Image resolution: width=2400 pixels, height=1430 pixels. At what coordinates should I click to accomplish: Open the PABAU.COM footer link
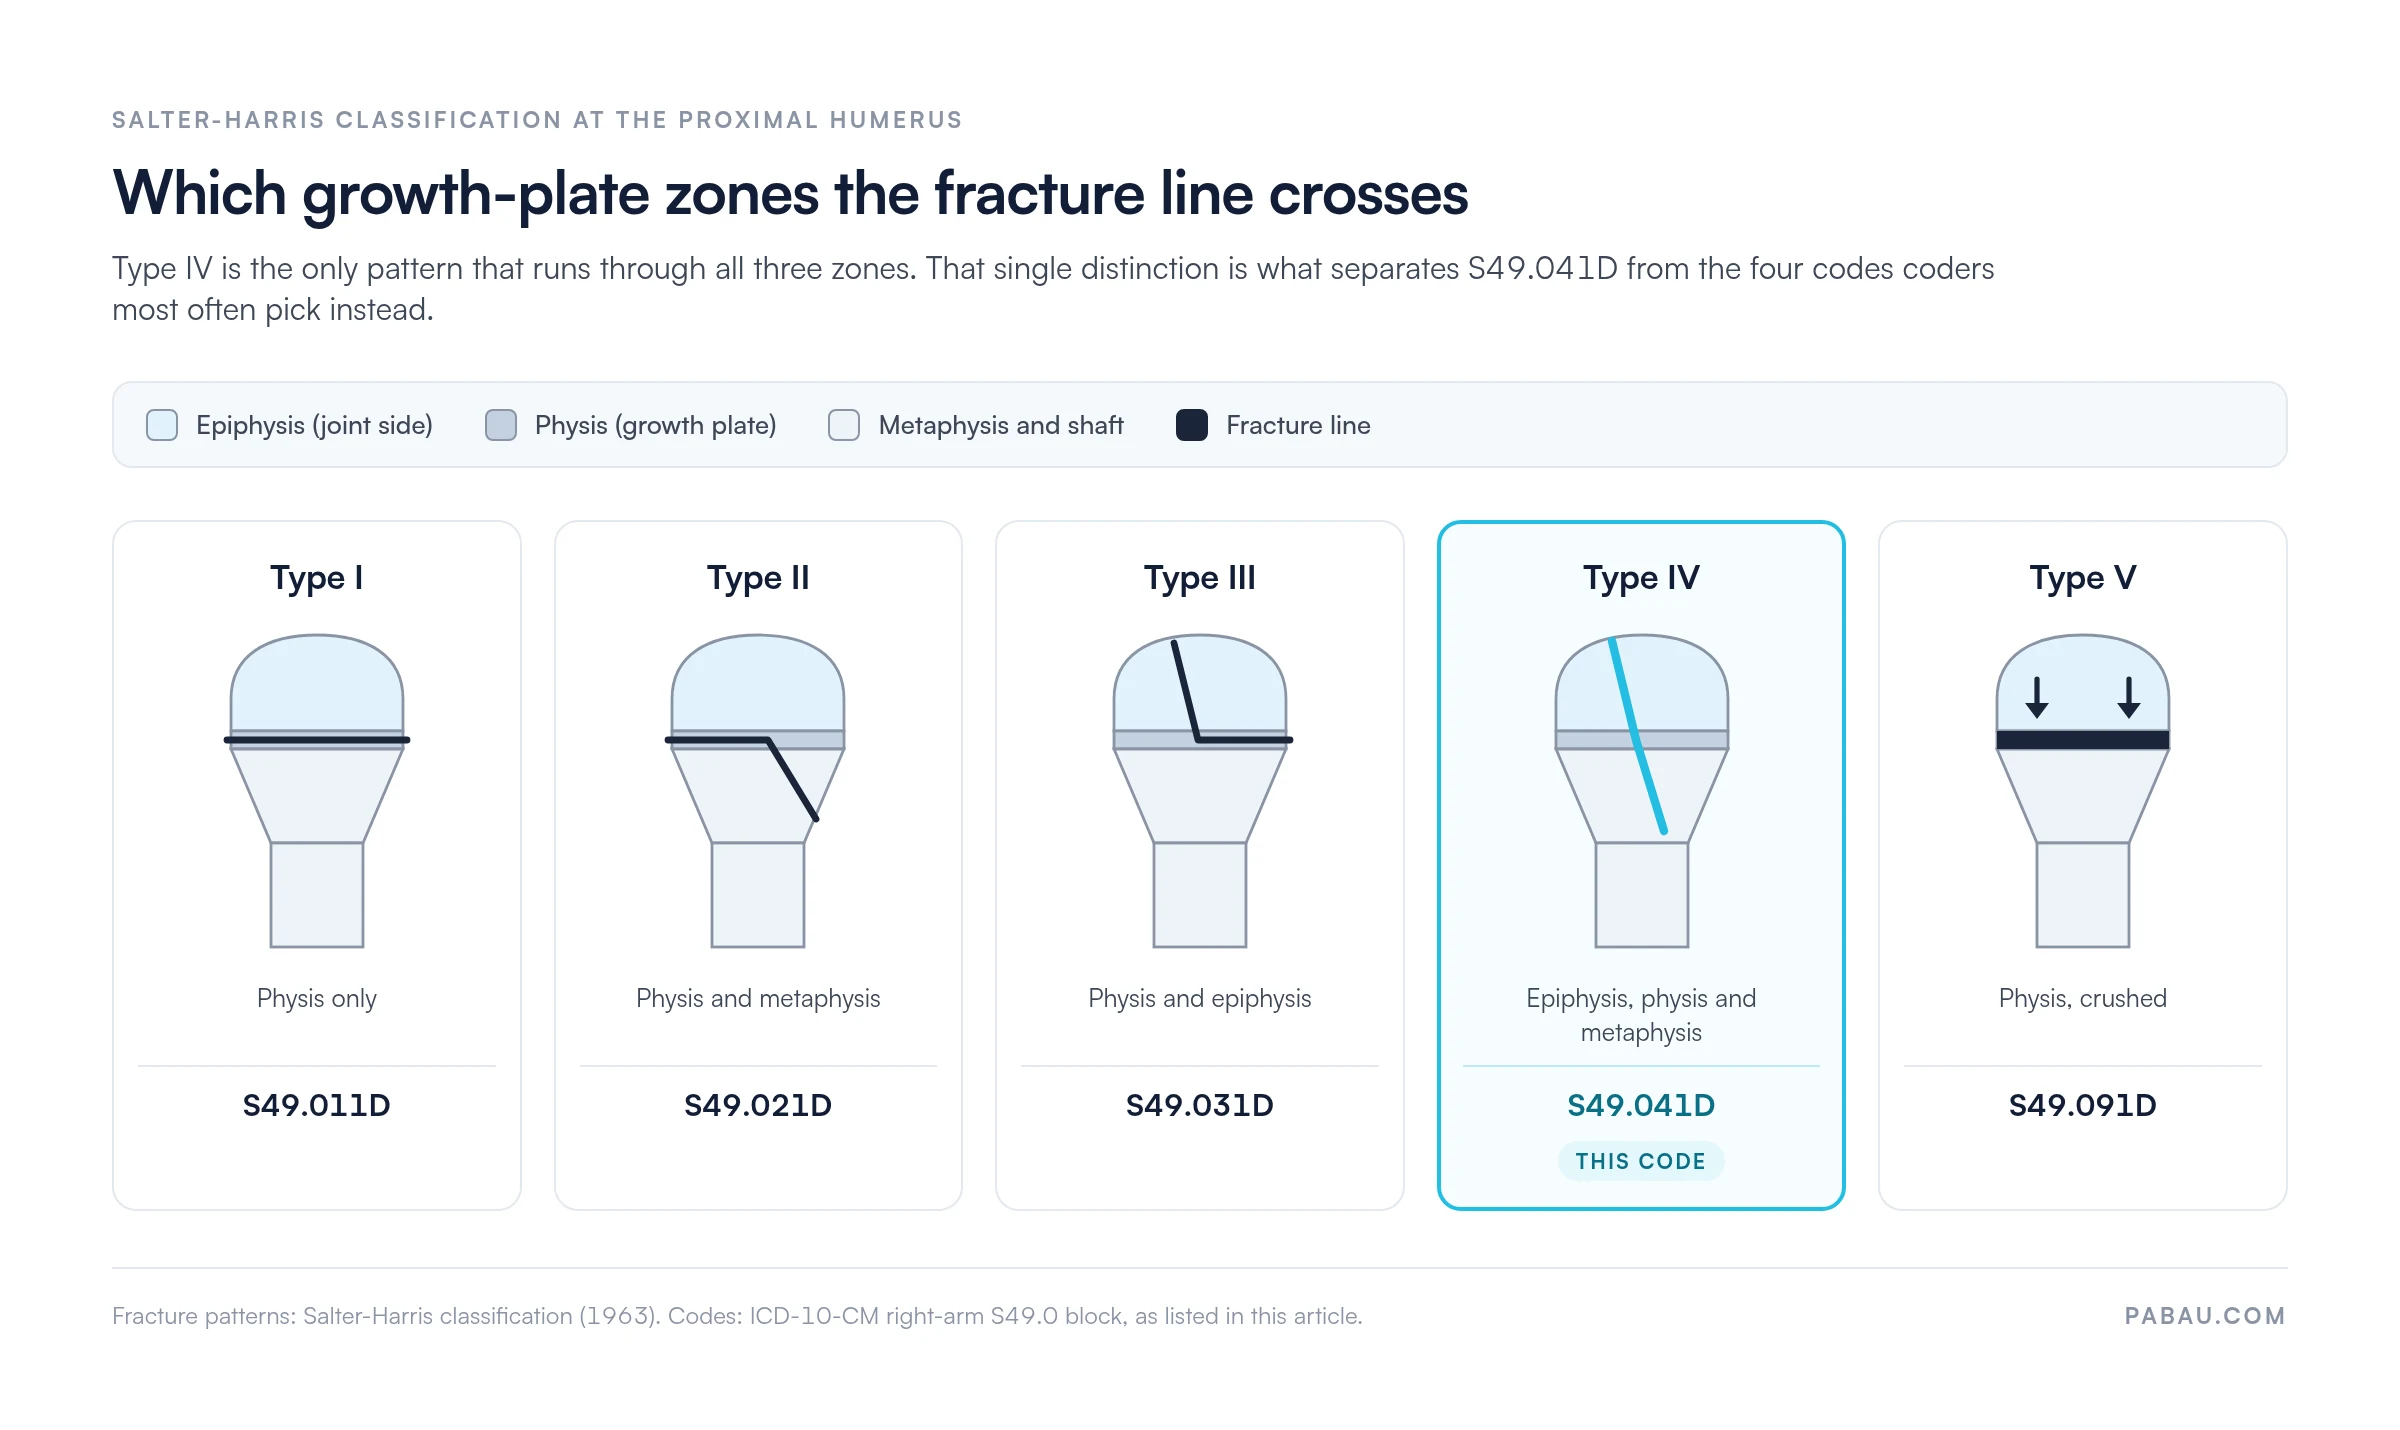2205,1316
